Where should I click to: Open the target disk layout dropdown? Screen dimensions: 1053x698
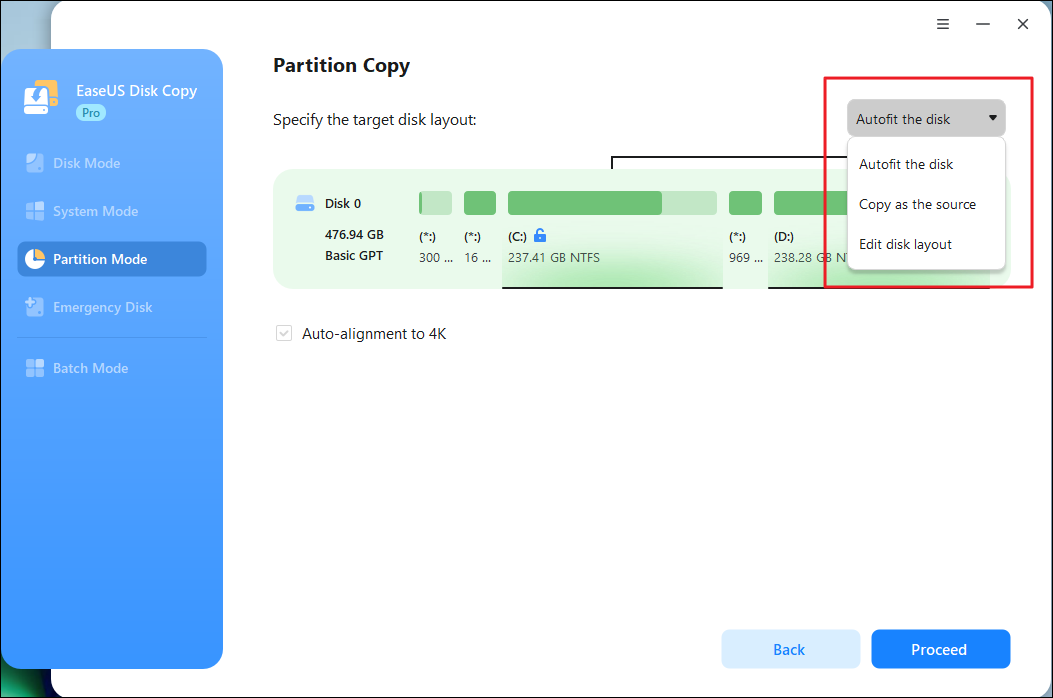(x=924, y=118)
